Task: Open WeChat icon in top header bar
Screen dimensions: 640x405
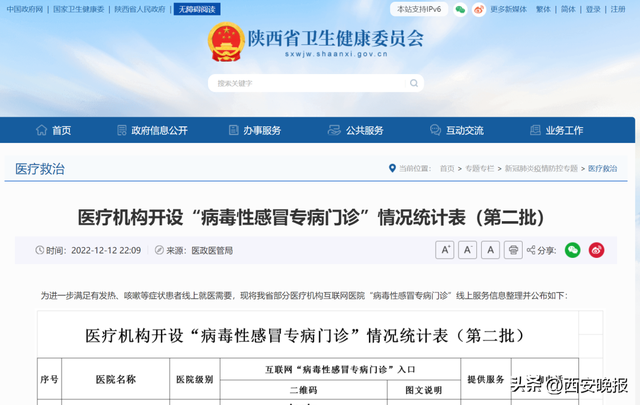Action: pyautogui.click(x=460, y=9)
